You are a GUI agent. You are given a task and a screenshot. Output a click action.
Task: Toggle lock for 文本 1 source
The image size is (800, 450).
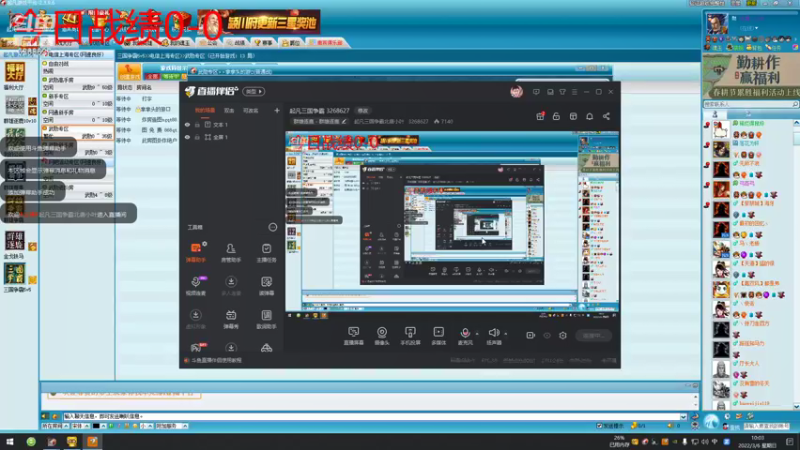pyautogui.click(x=197, y=124)
